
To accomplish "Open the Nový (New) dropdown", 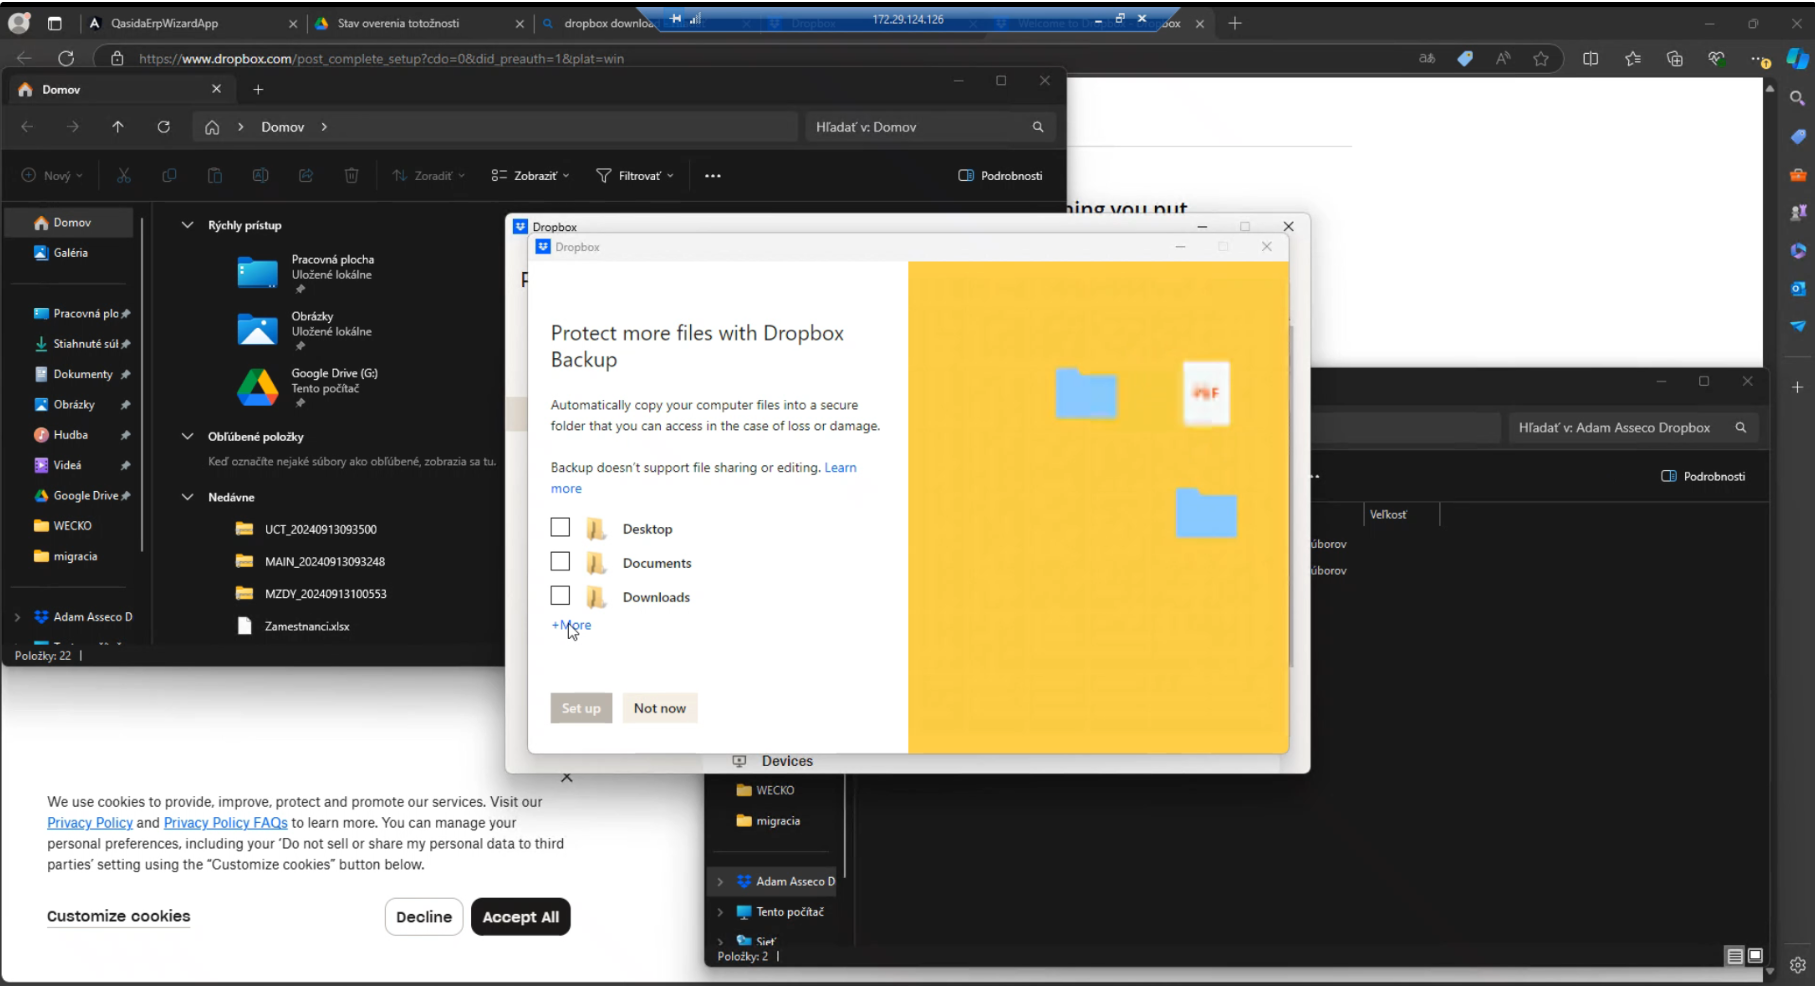I will click(x=52, y=175).
